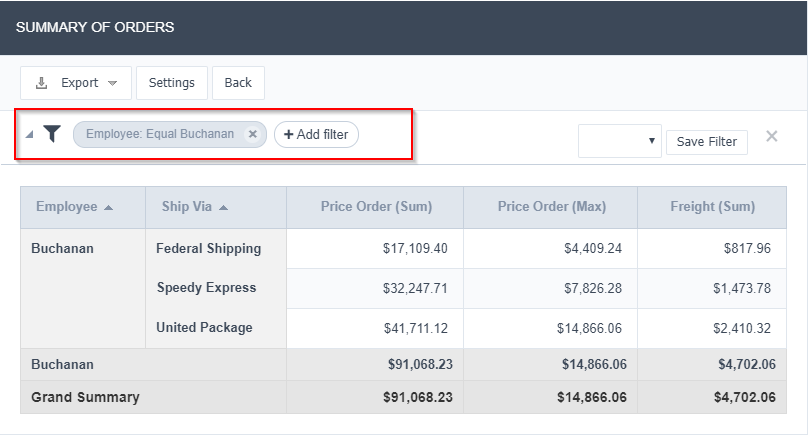Screen dimensions: 809x441
Task: Click the Export download icon
Action: (42, 83)
